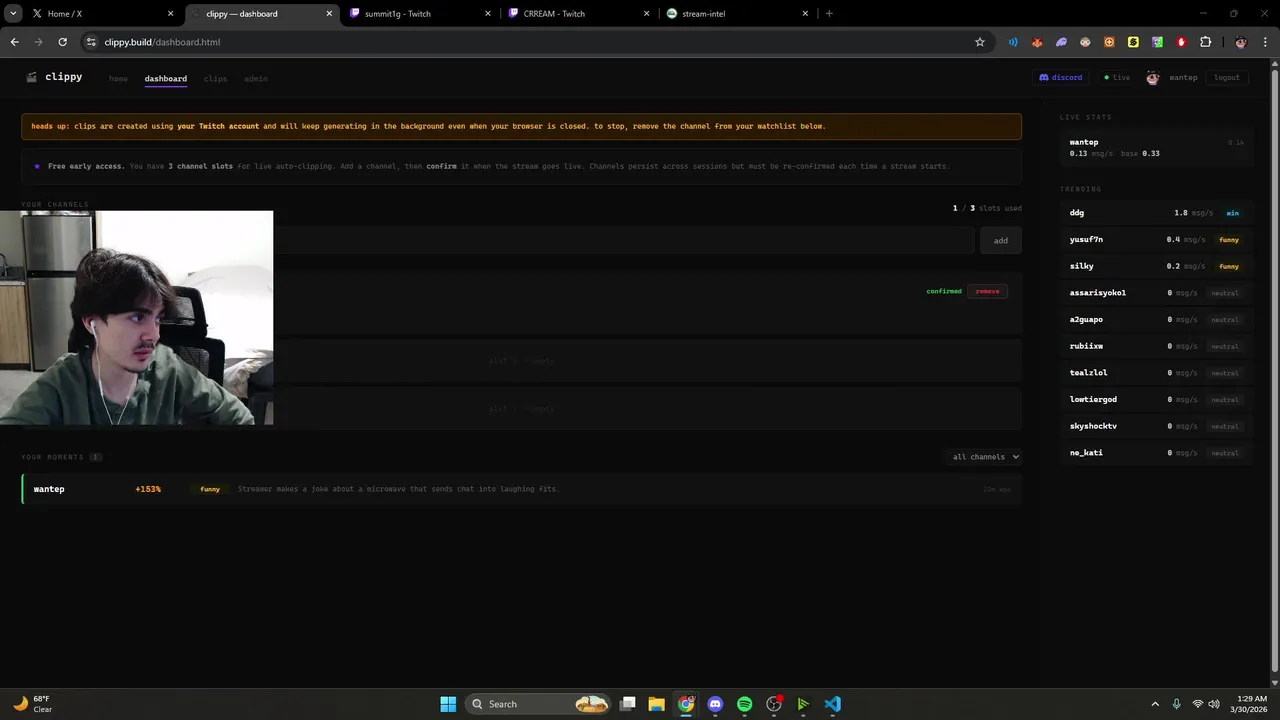The width and height of the screenshot is (1280, 720).
Task: Switch to the clips nav tab
Action: [x=215, y=78]
